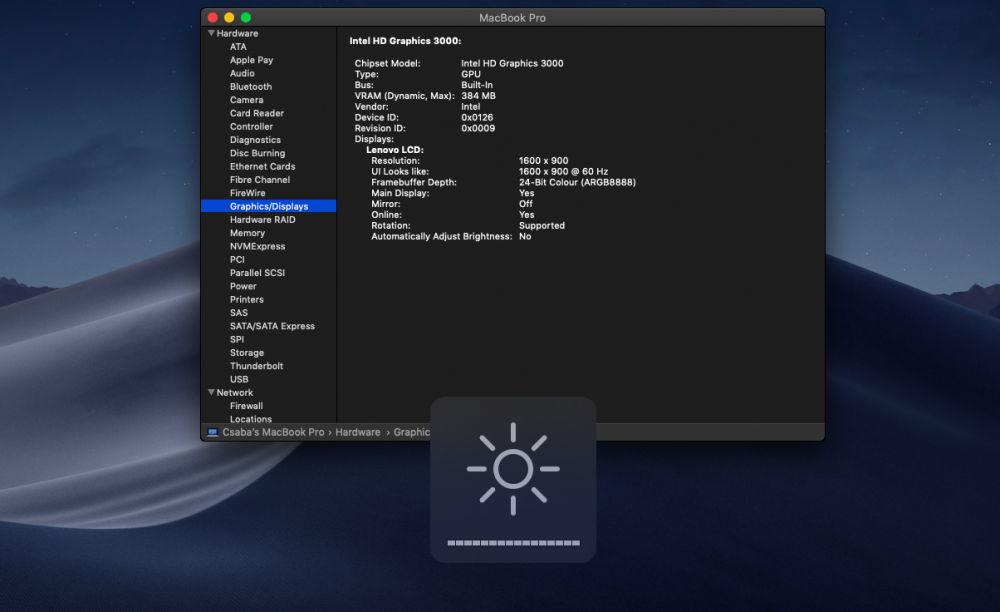Click the Device ID value 0x0126
Screen dimensions: 1000x612
click(x=477, y=117)
